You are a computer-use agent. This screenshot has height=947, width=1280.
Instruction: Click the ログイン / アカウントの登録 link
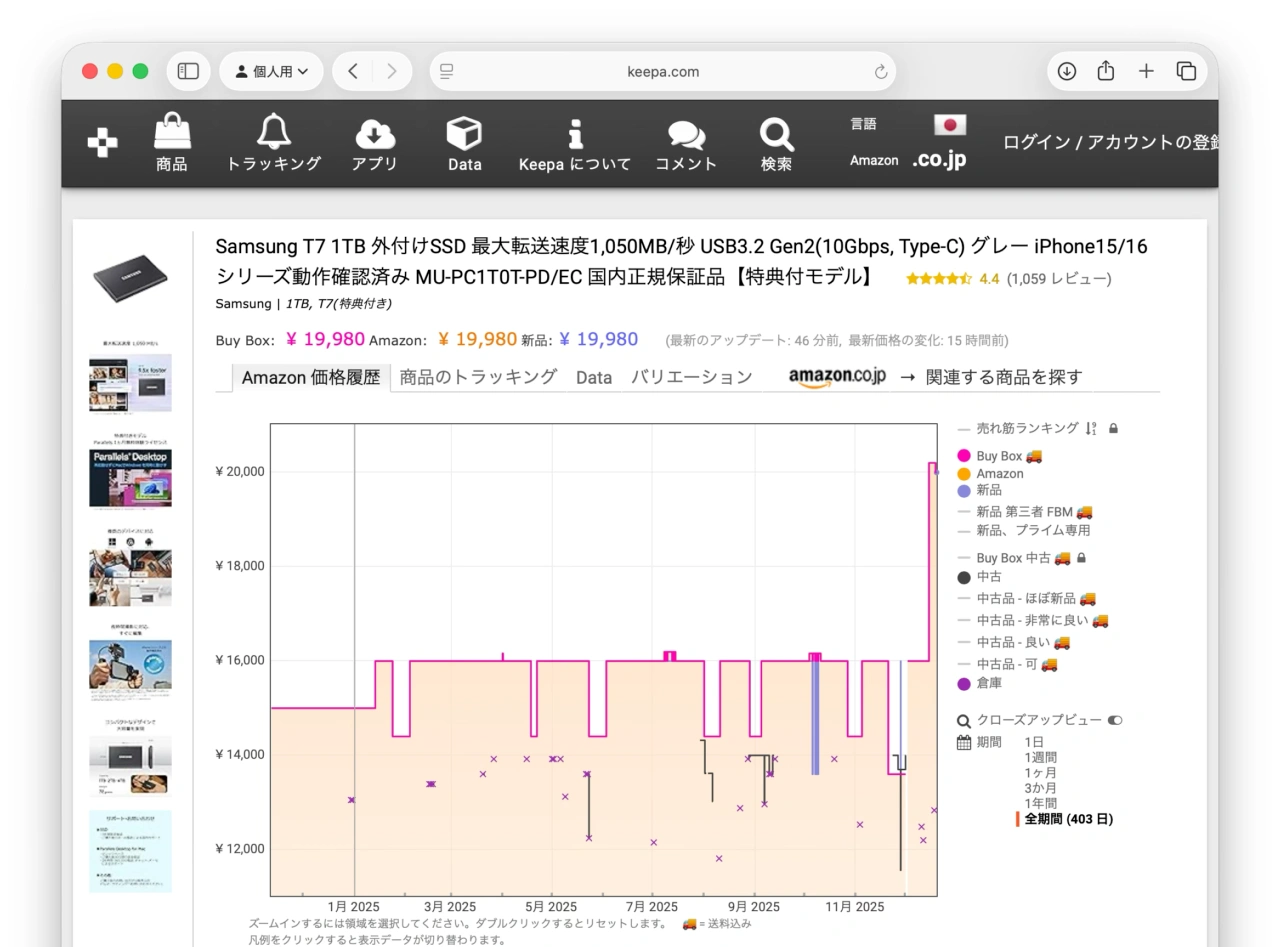tap(1110, 142)
